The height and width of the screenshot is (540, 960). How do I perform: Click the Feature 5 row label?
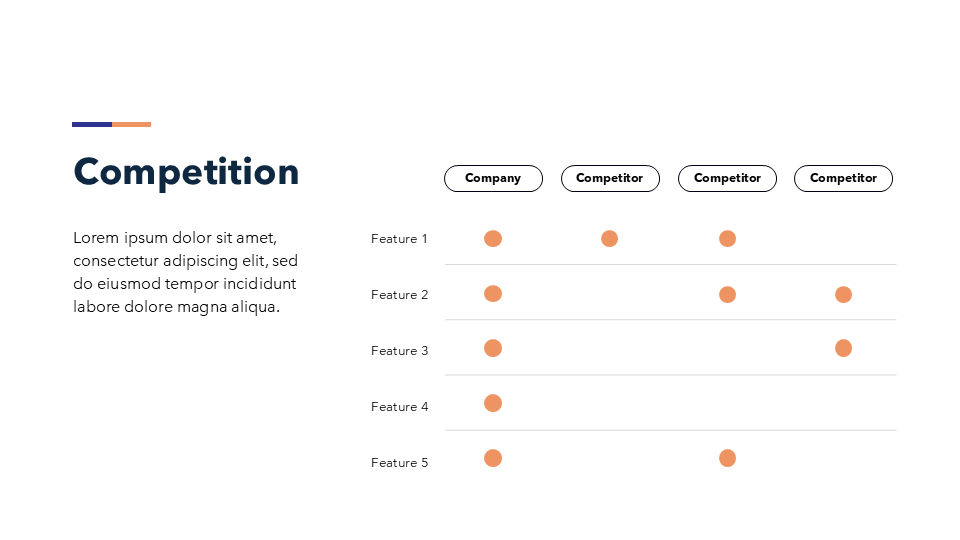tap(399, 463)
